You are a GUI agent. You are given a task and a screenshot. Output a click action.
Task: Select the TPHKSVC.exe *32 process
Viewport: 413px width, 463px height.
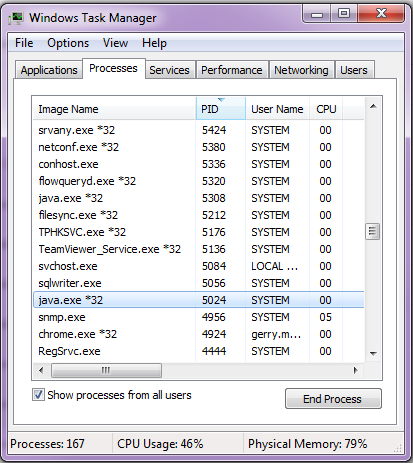198,232
